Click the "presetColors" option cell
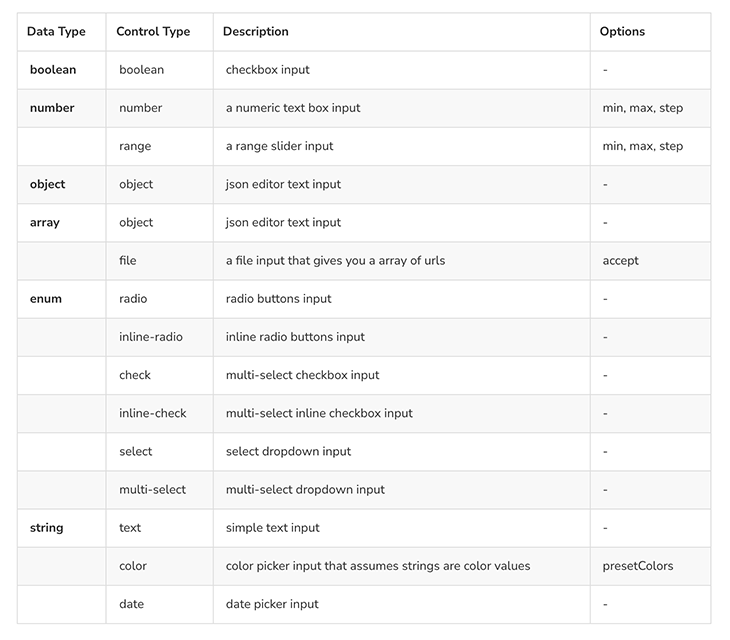This screenshot has width=730, height=640. [x=638, y=566]
